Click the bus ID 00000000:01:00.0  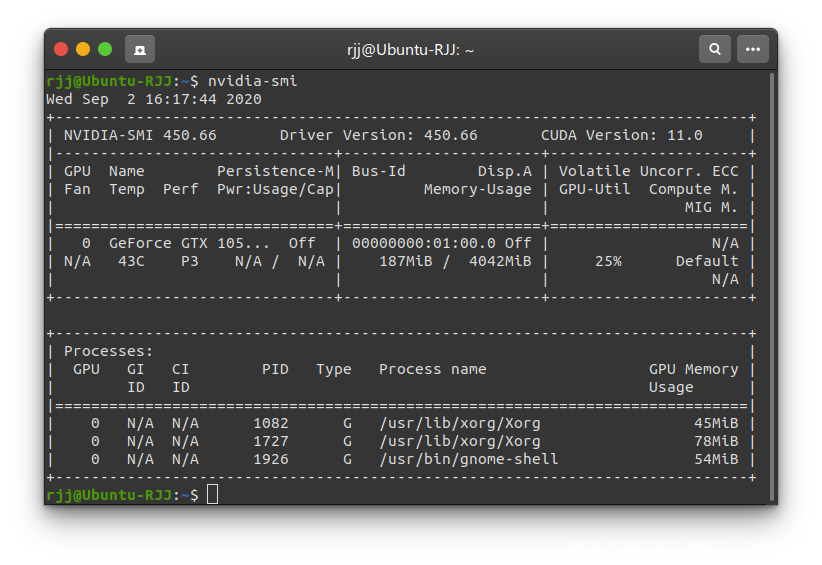click(424, 244)
